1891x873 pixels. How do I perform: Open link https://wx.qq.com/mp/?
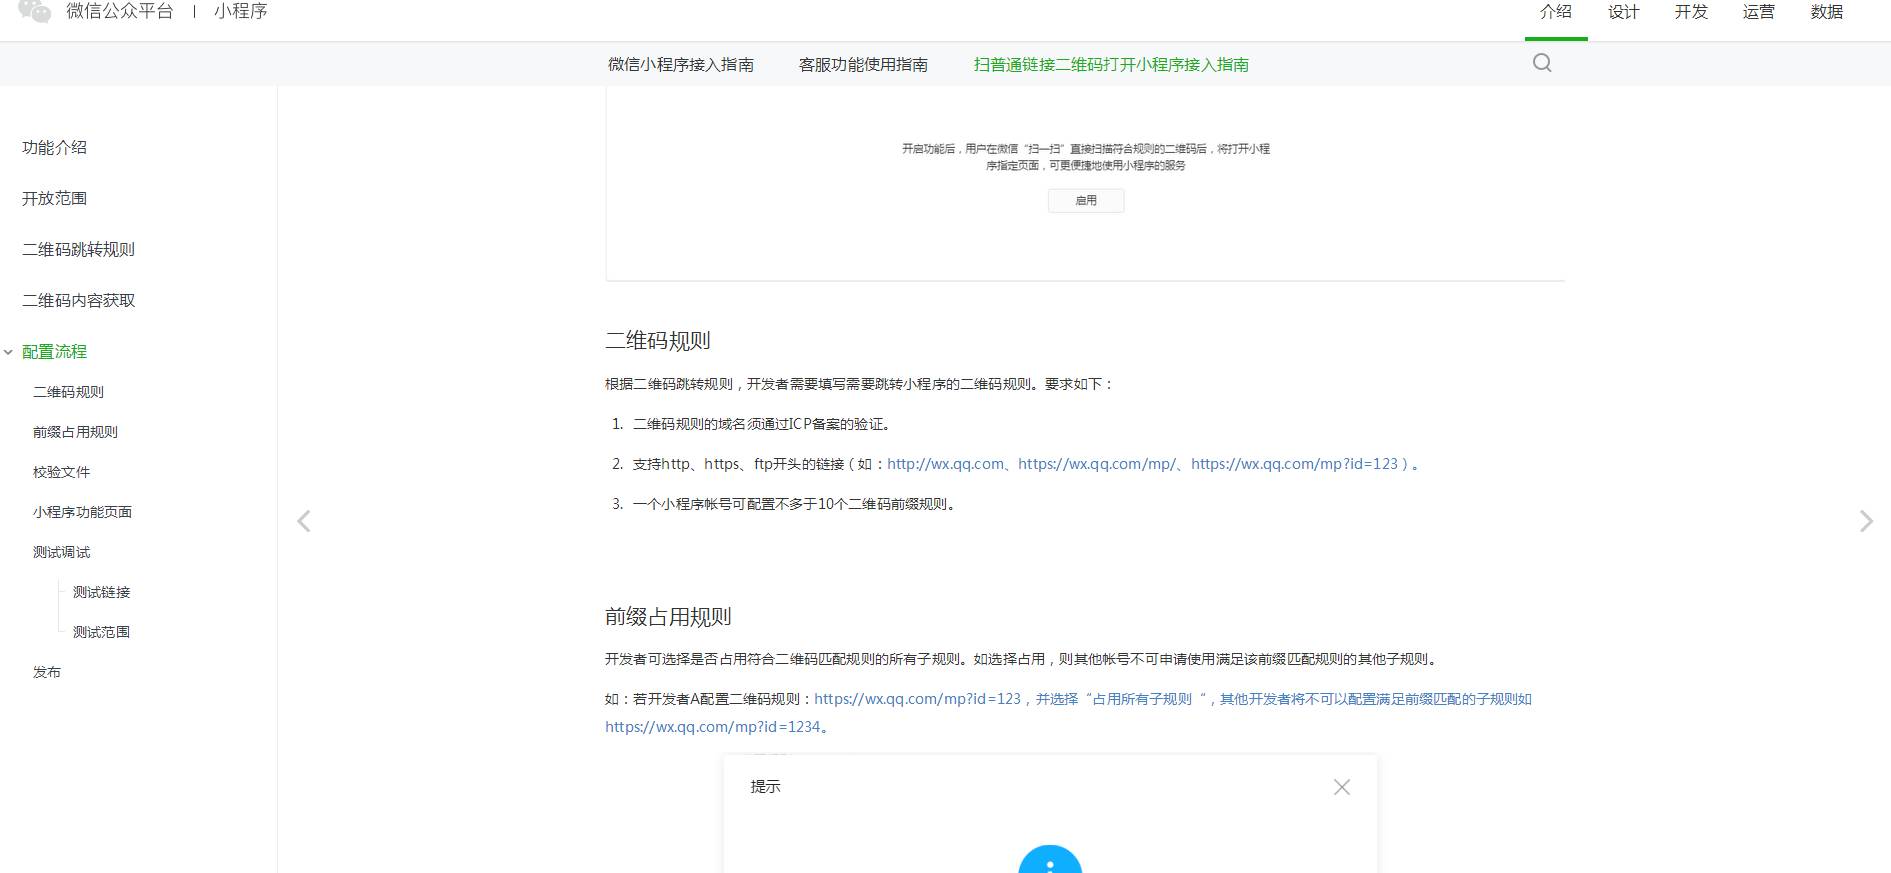click(x=1097, y=464)
